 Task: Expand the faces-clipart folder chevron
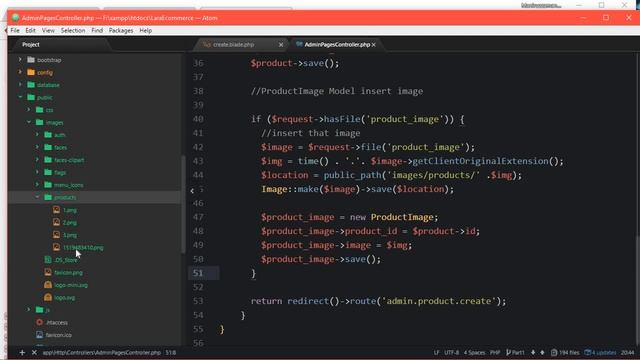pos(37,160)
